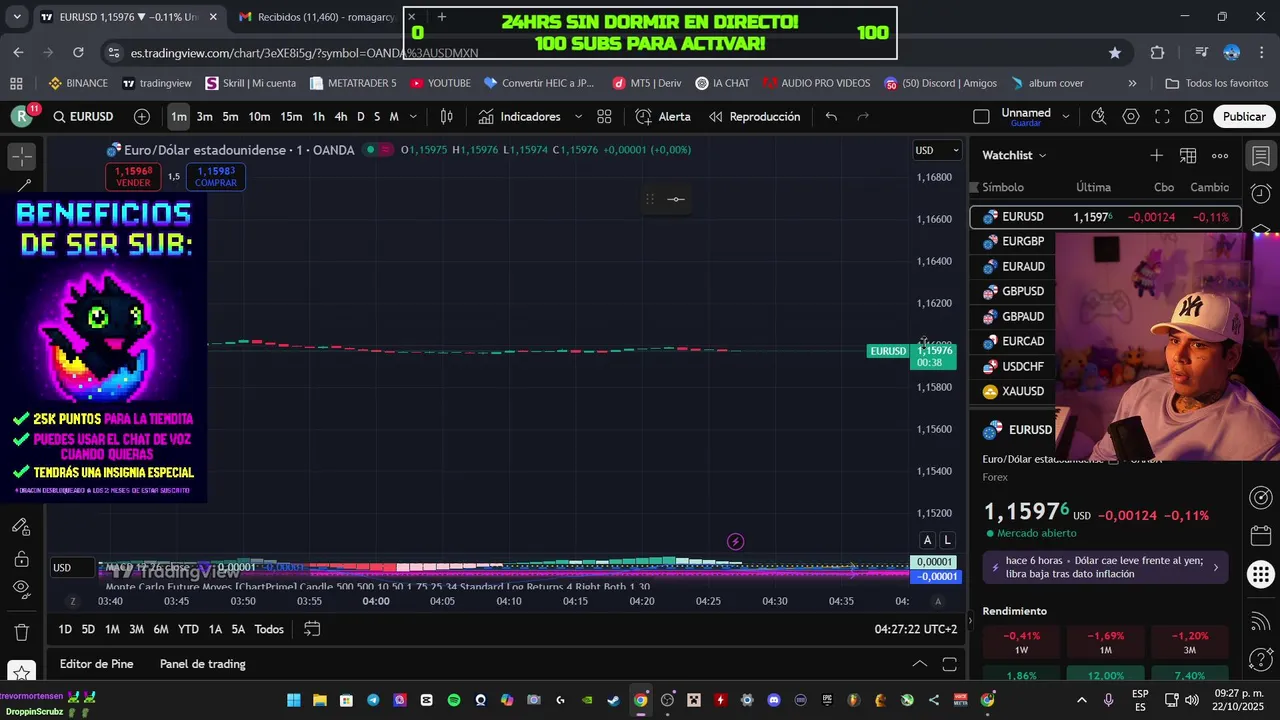Expand the bottom panel with the chevron

(x=919, y=664)
